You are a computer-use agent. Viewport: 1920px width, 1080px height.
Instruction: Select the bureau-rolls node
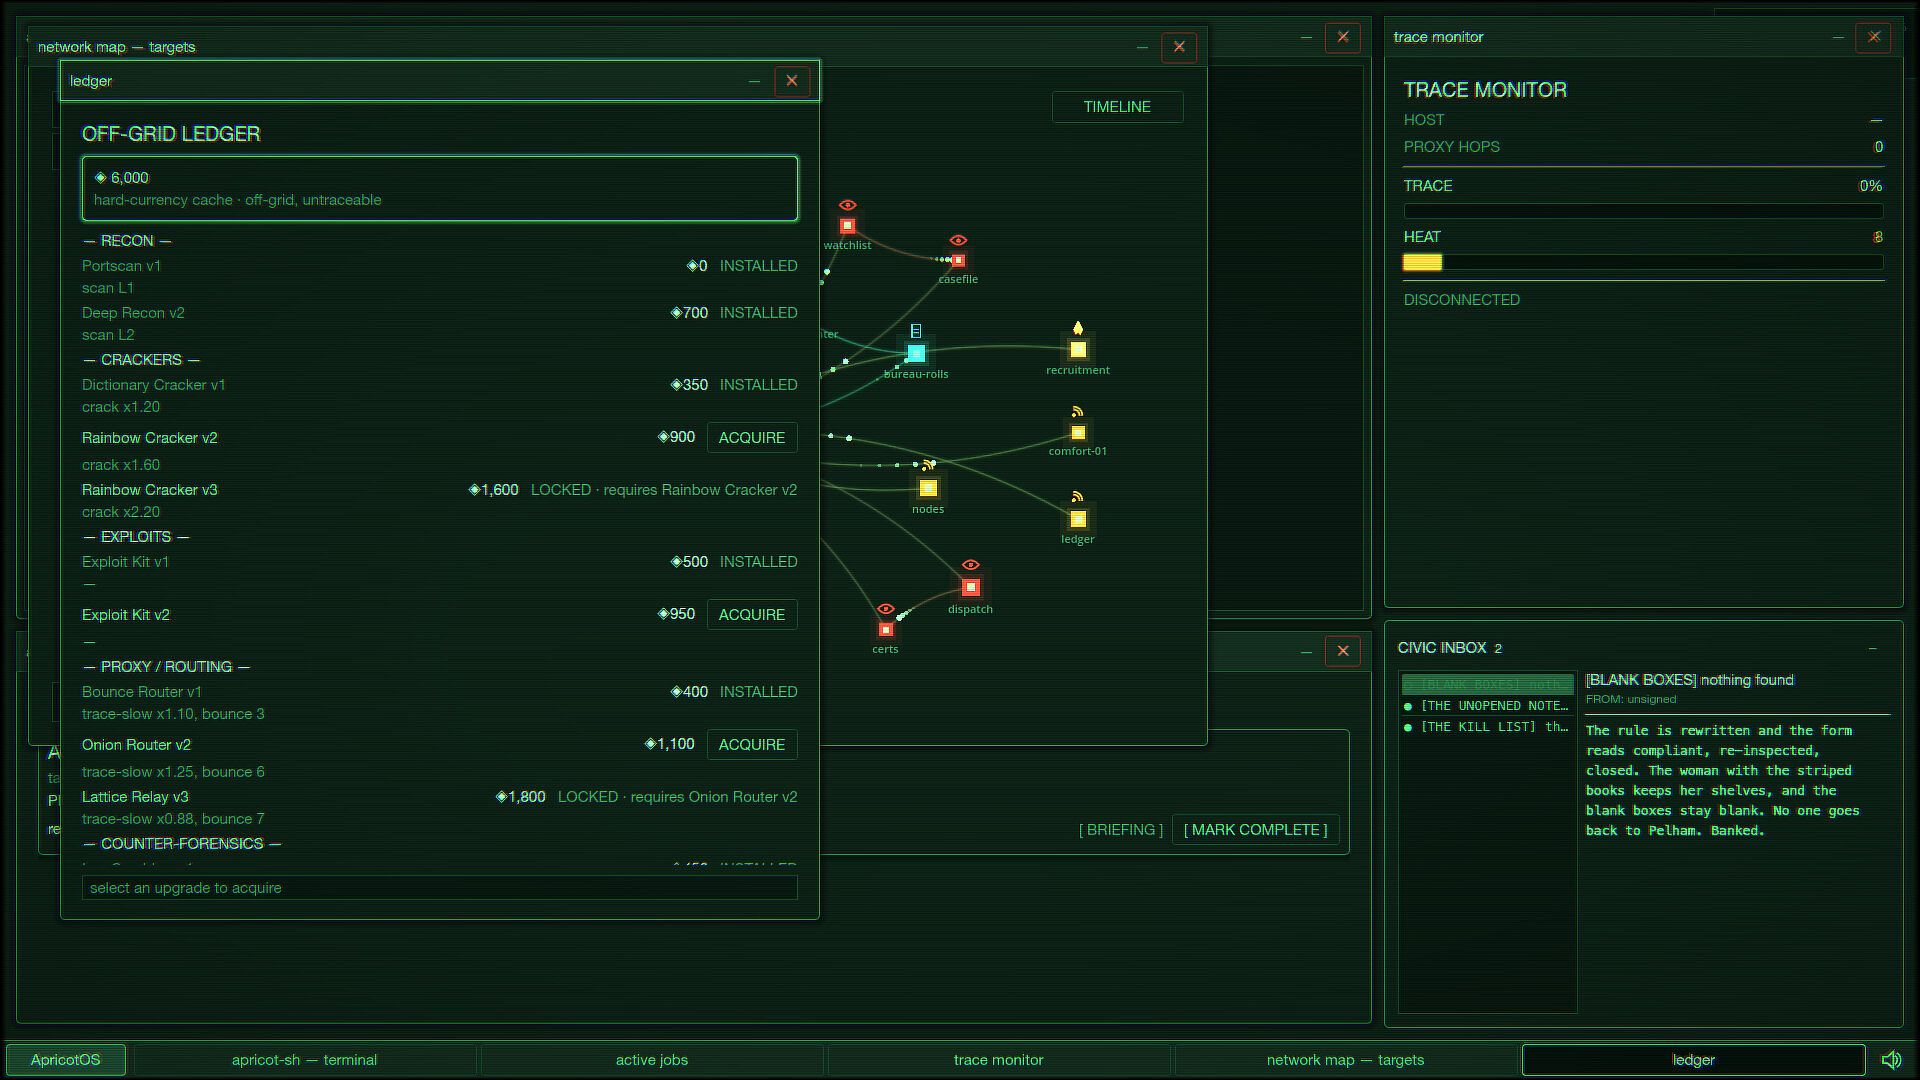(x=916, y=354)
